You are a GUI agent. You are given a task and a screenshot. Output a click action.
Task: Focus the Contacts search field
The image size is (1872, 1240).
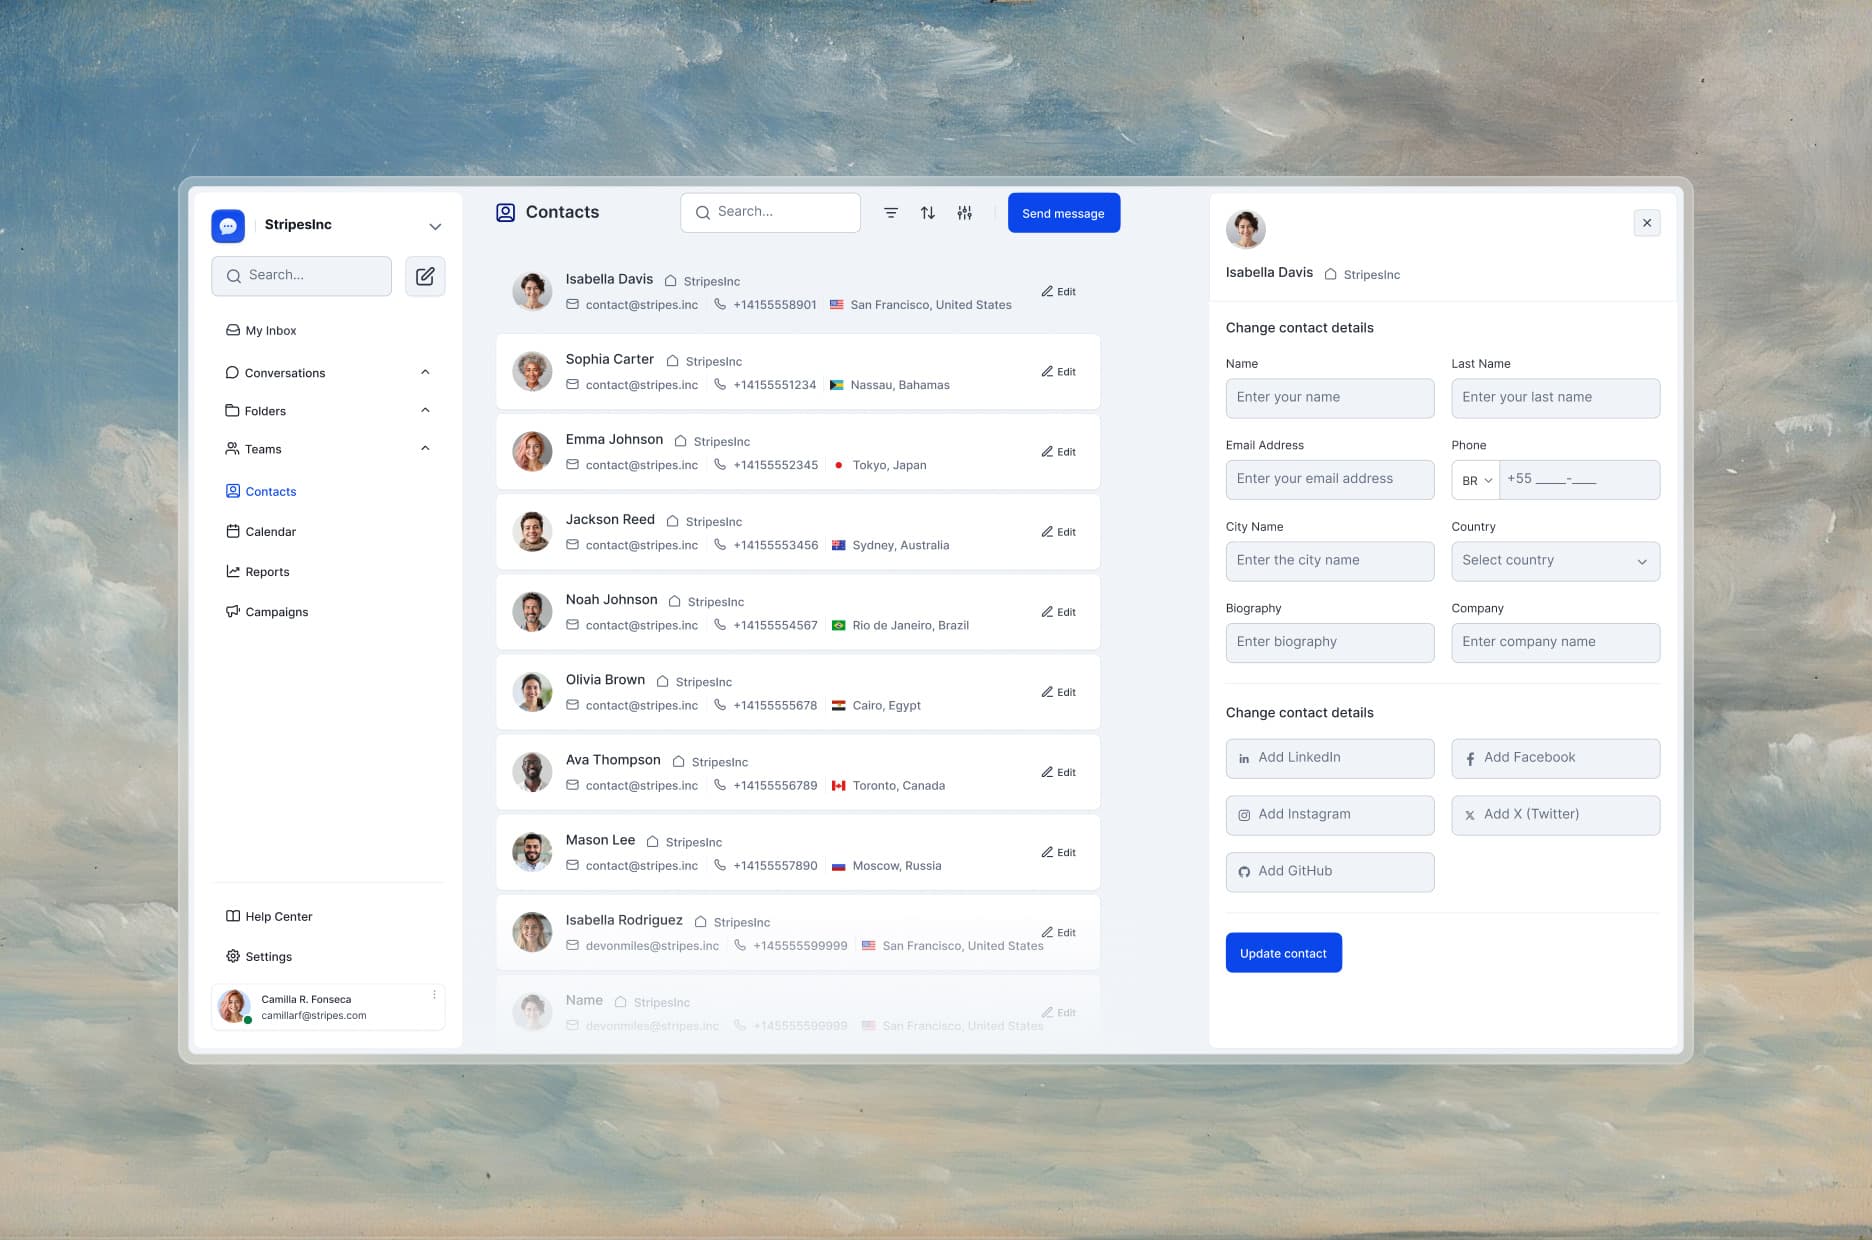pyautogui.click(x=770, y=212)
